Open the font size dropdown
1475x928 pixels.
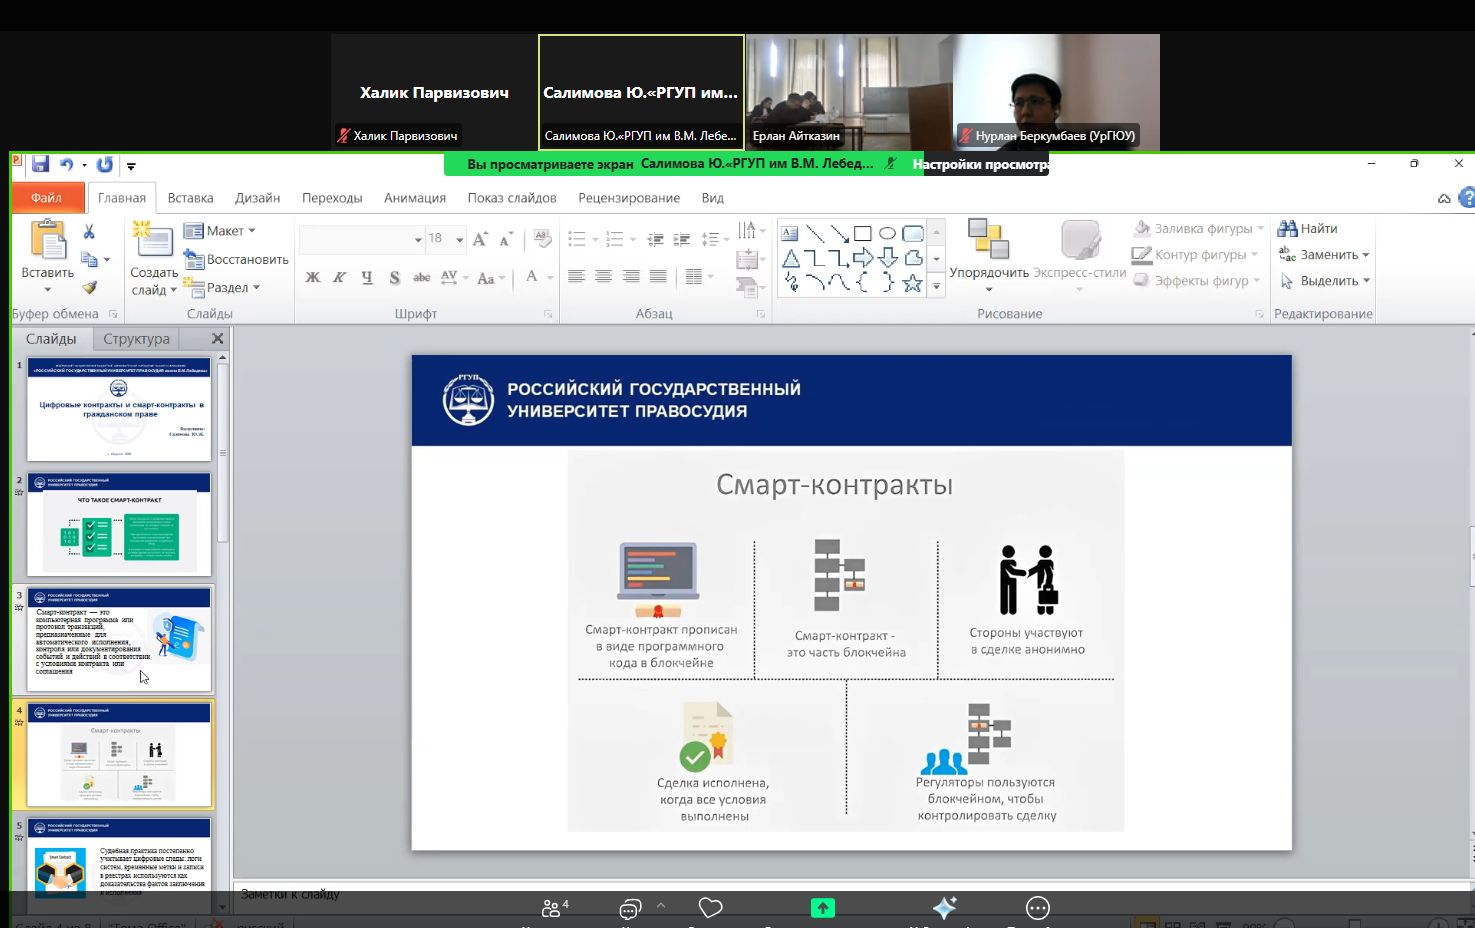(x=459, y=239)
